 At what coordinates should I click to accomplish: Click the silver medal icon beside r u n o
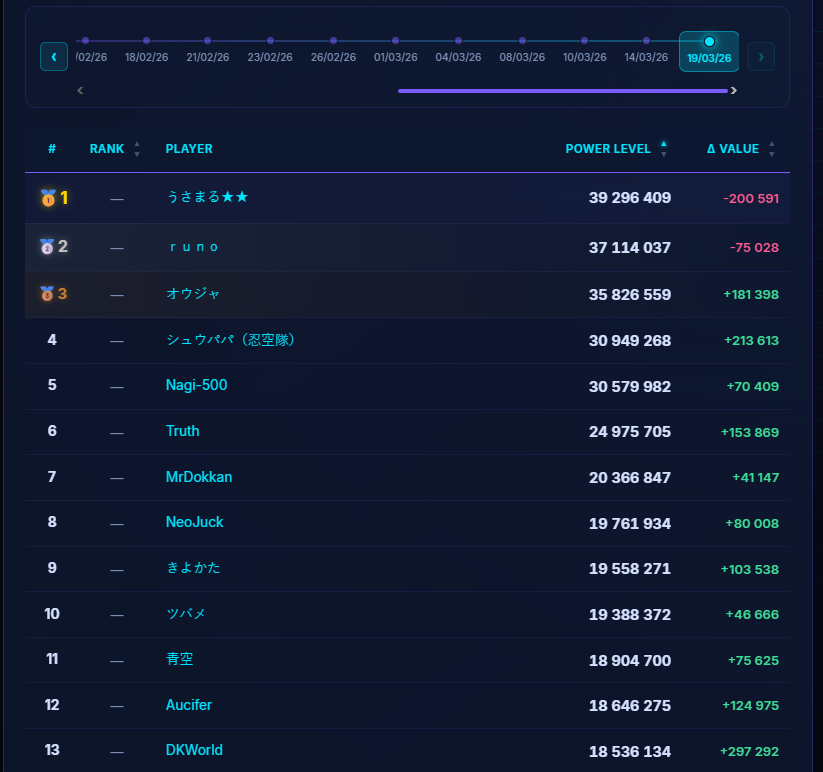tap(47, 246)
